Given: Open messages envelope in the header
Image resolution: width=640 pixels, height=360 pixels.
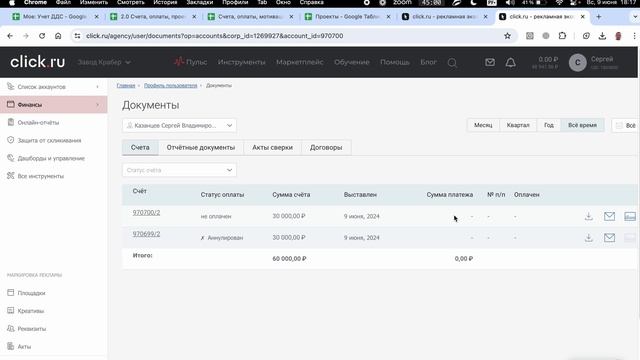Looking at the screenshot, I should [490, 62].
